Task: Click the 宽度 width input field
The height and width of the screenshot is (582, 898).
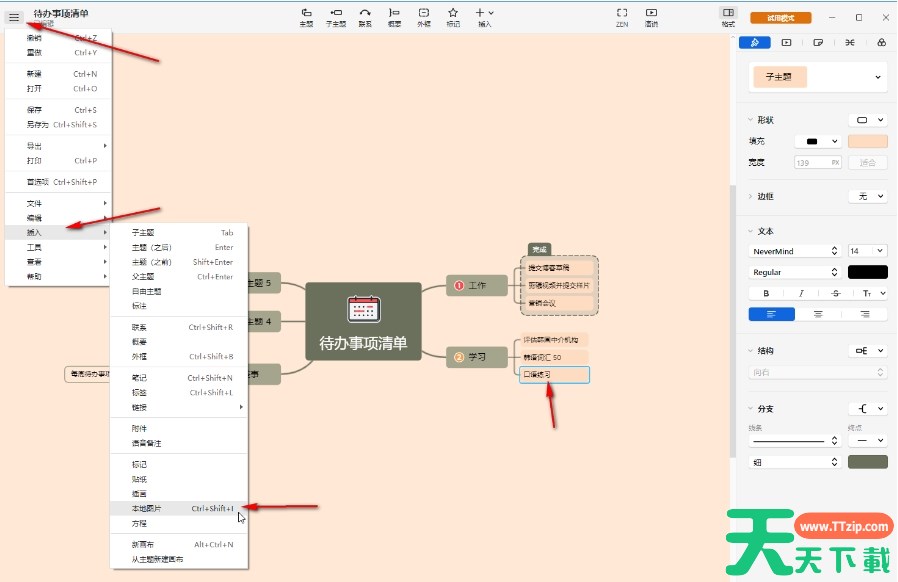Action: pyautogui.click(x=817, y=162)
